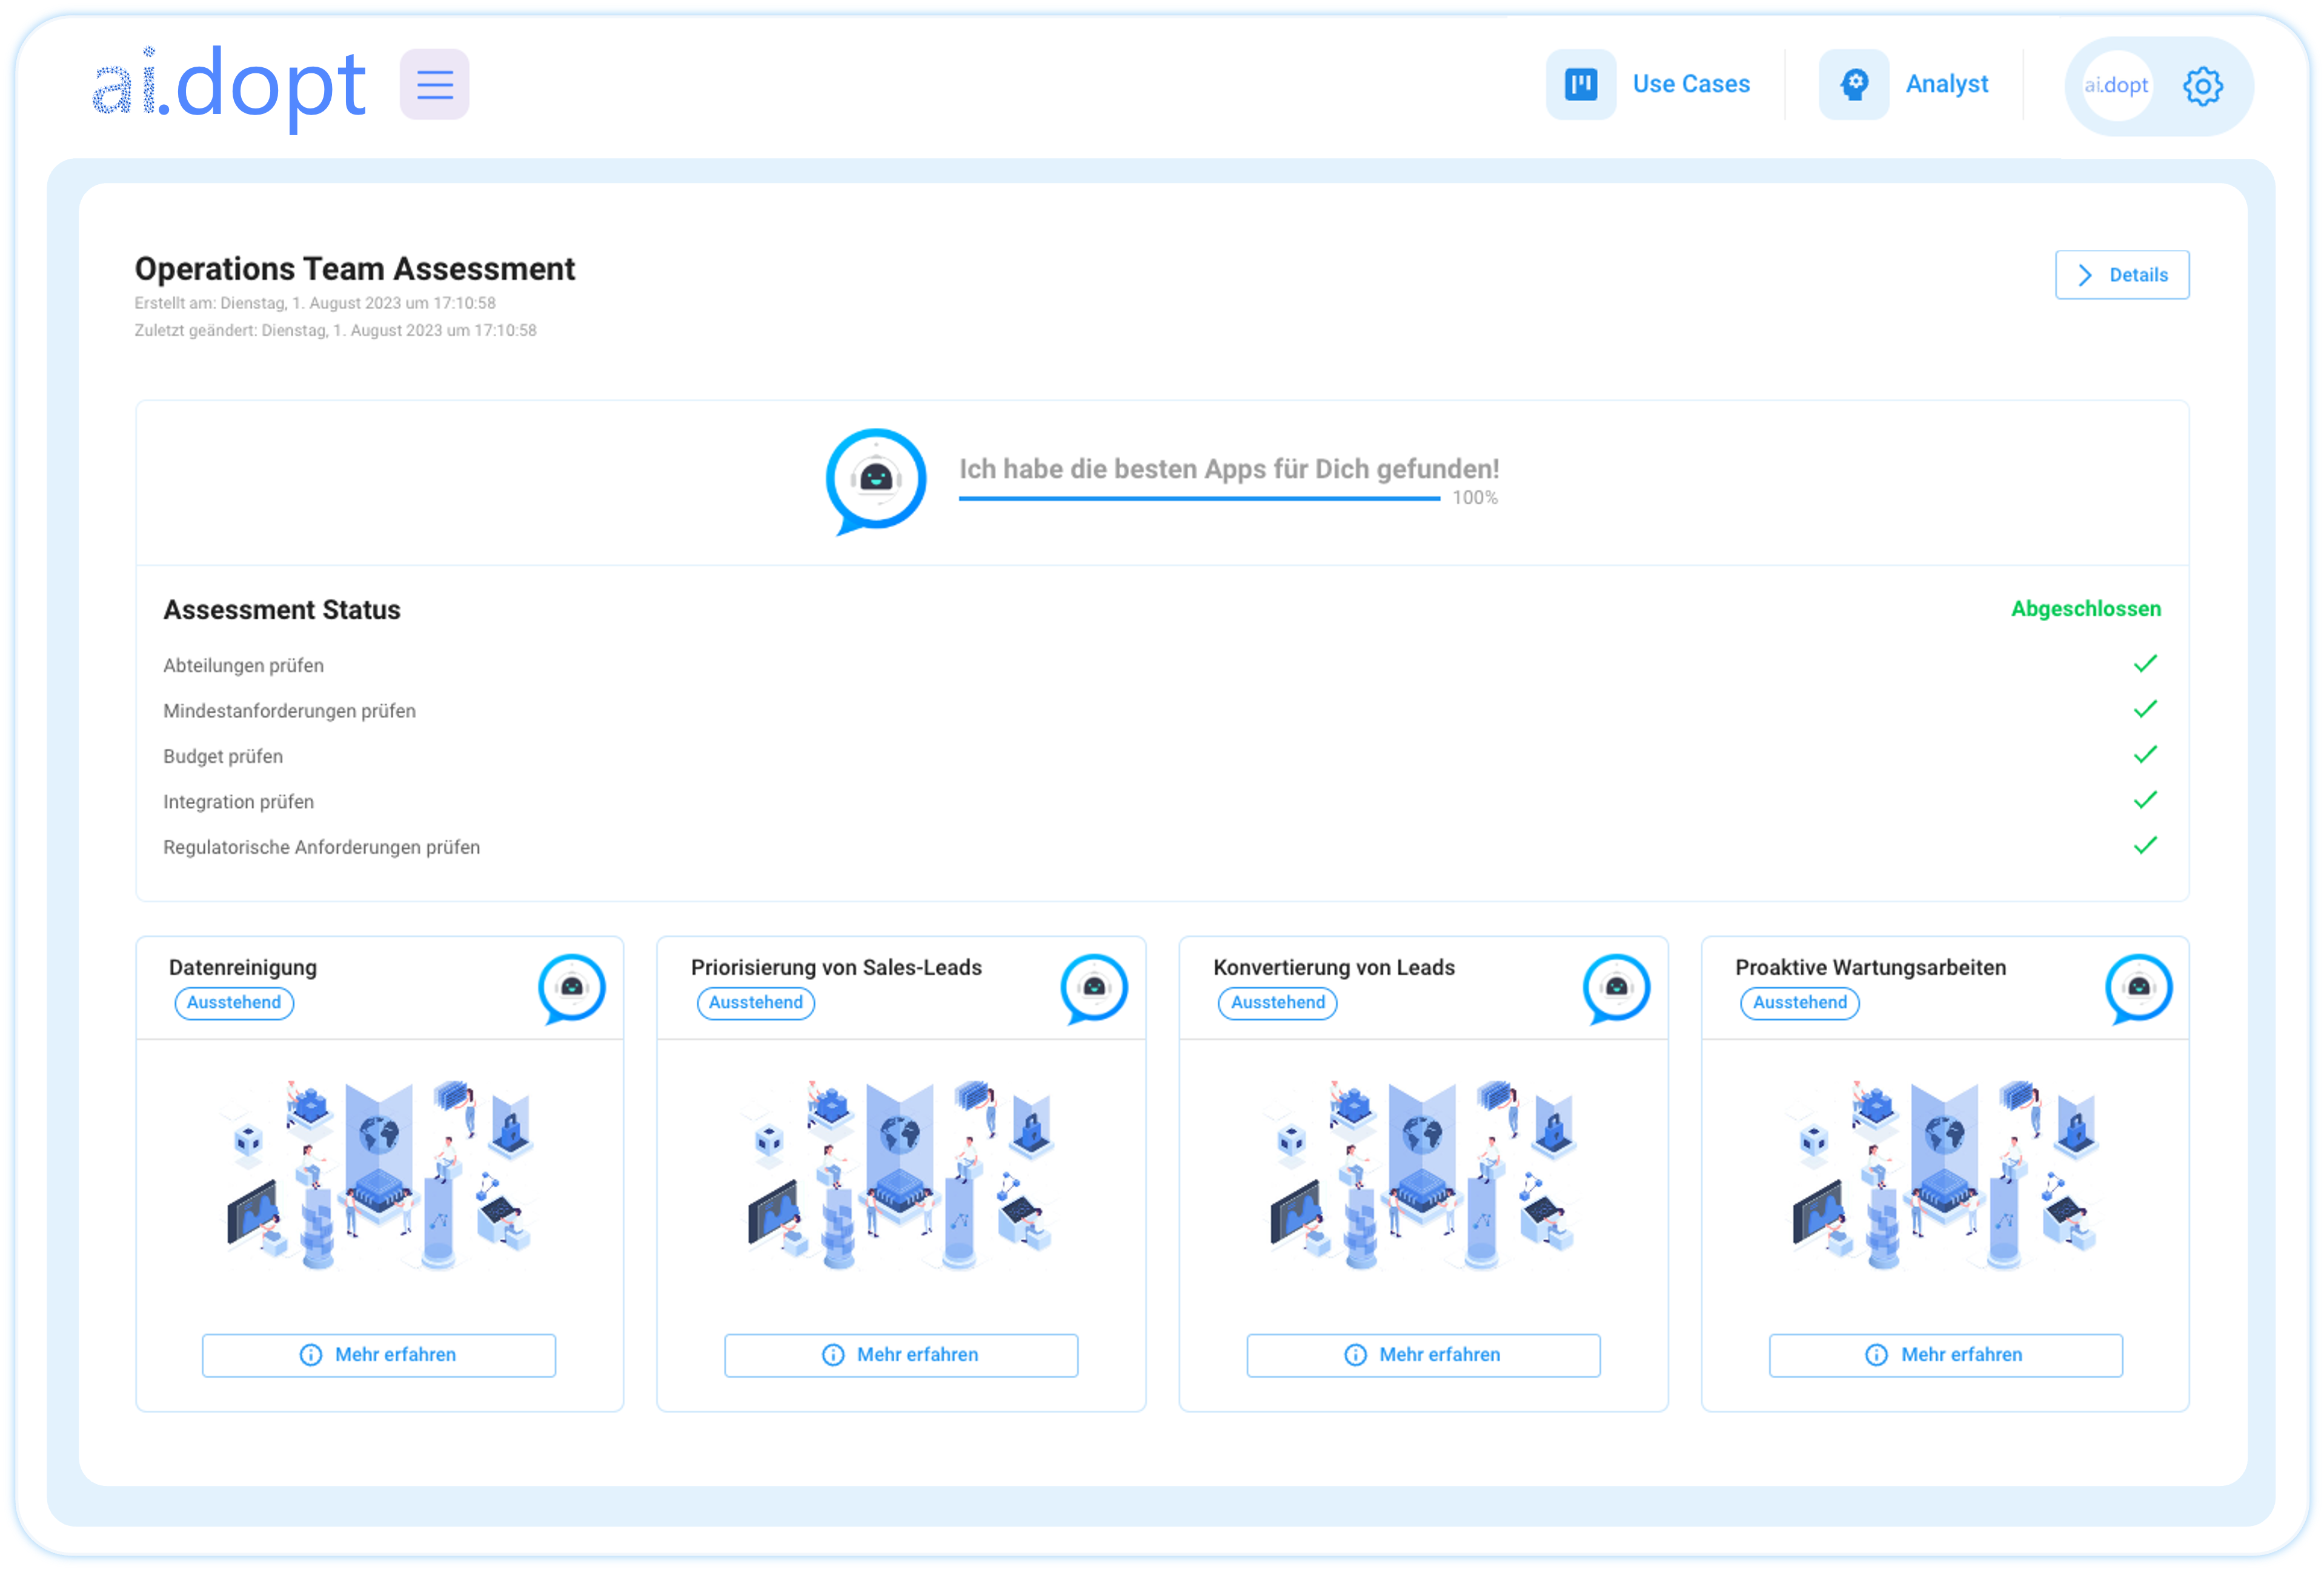Click the Analyst head icon
This screenshot has width=2324, height=1572.
click(x=1853, y=85)
